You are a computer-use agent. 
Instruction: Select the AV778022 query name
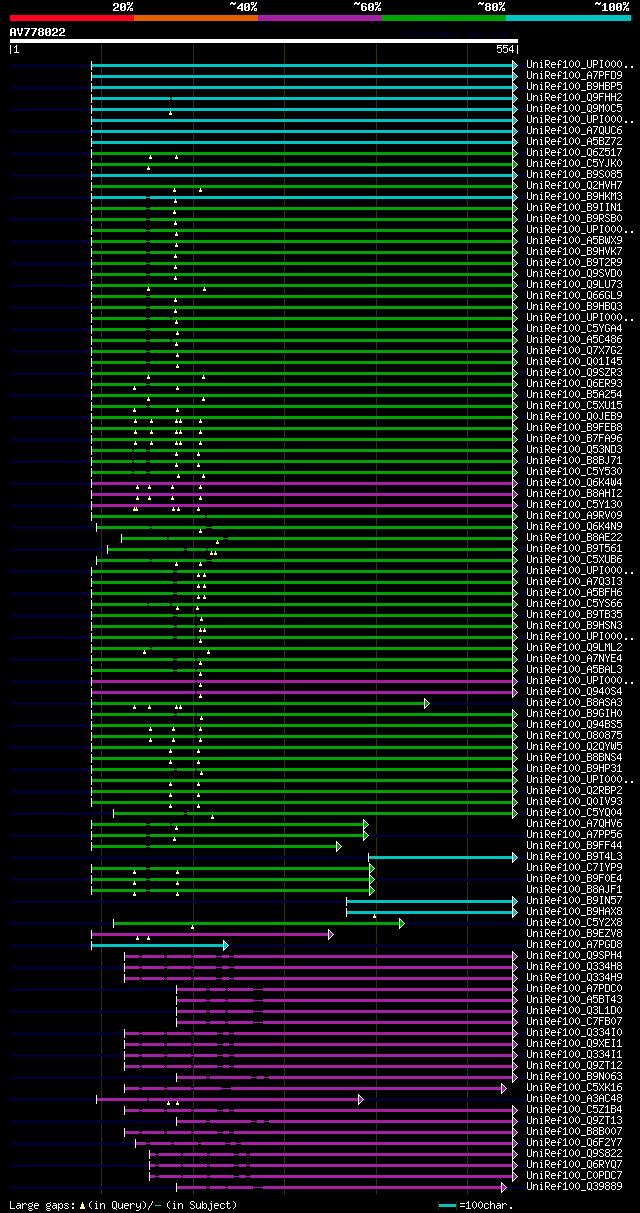[x=37, y=32]
